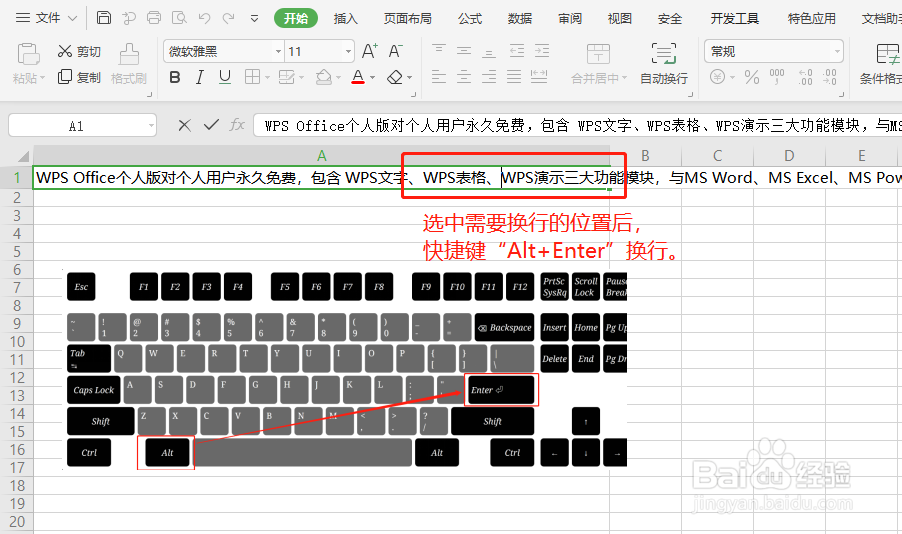Viewport: 902px width, 534px height.
Task: Switch to the 开始 tab
Action: coord(296,18)
